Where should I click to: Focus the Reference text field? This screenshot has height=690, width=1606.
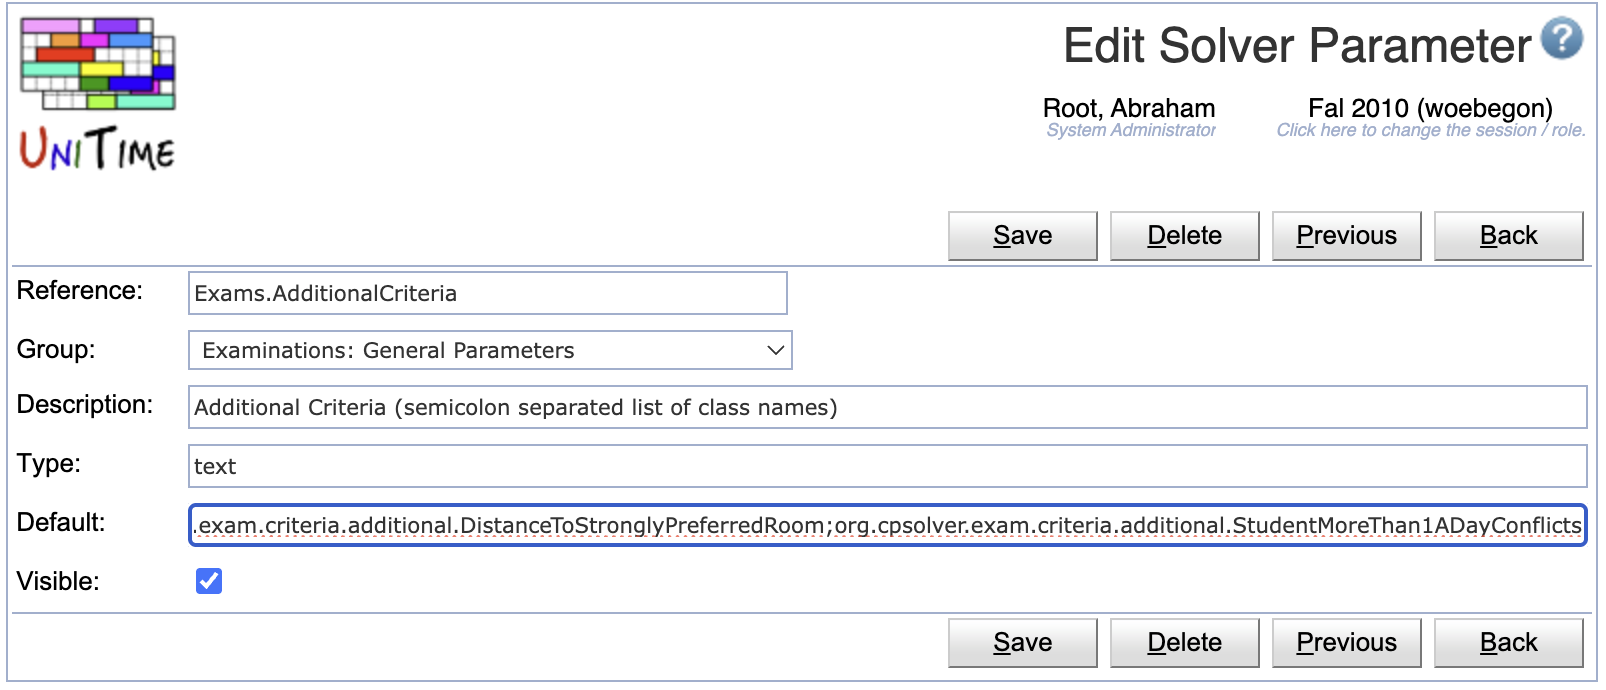[x=487, y=293]
